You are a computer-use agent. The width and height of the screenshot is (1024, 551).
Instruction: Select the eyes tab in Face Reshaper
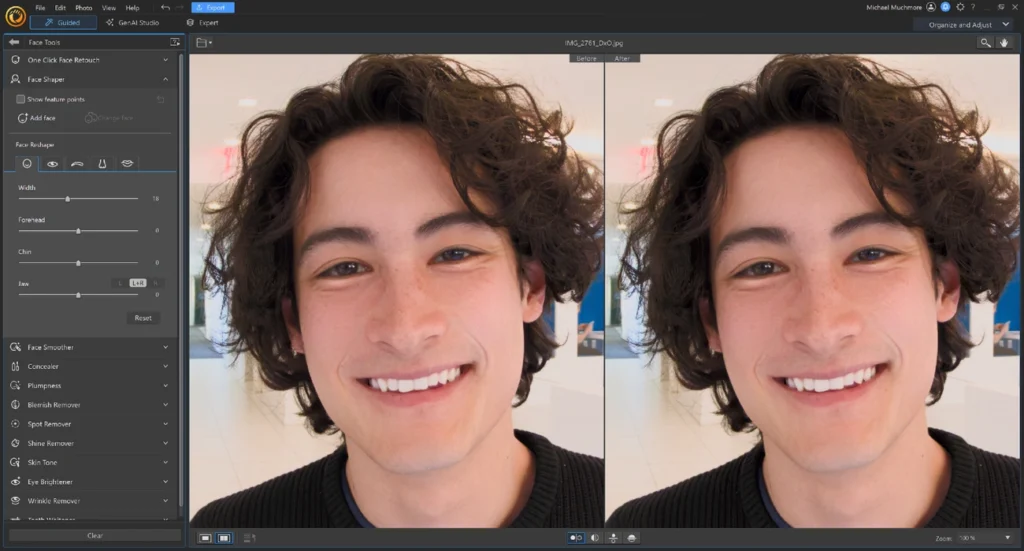52,163
